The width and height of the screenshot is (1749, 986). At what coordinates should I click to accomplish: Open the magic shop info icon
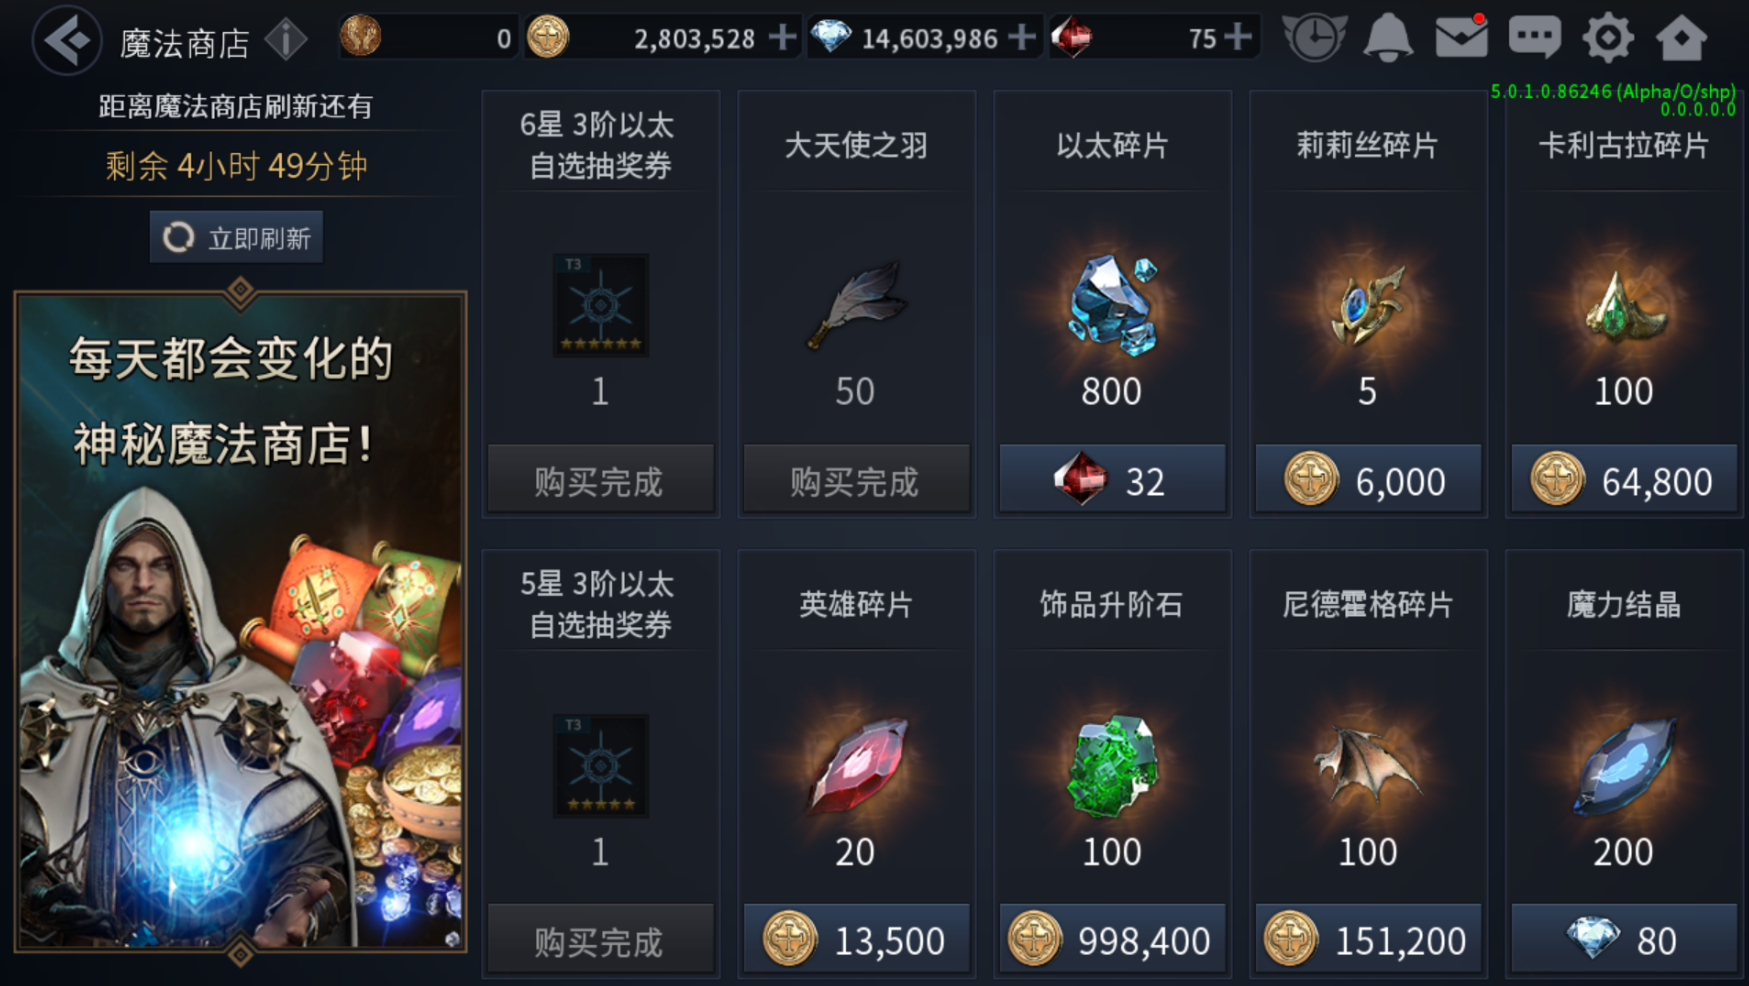point(287,40)
